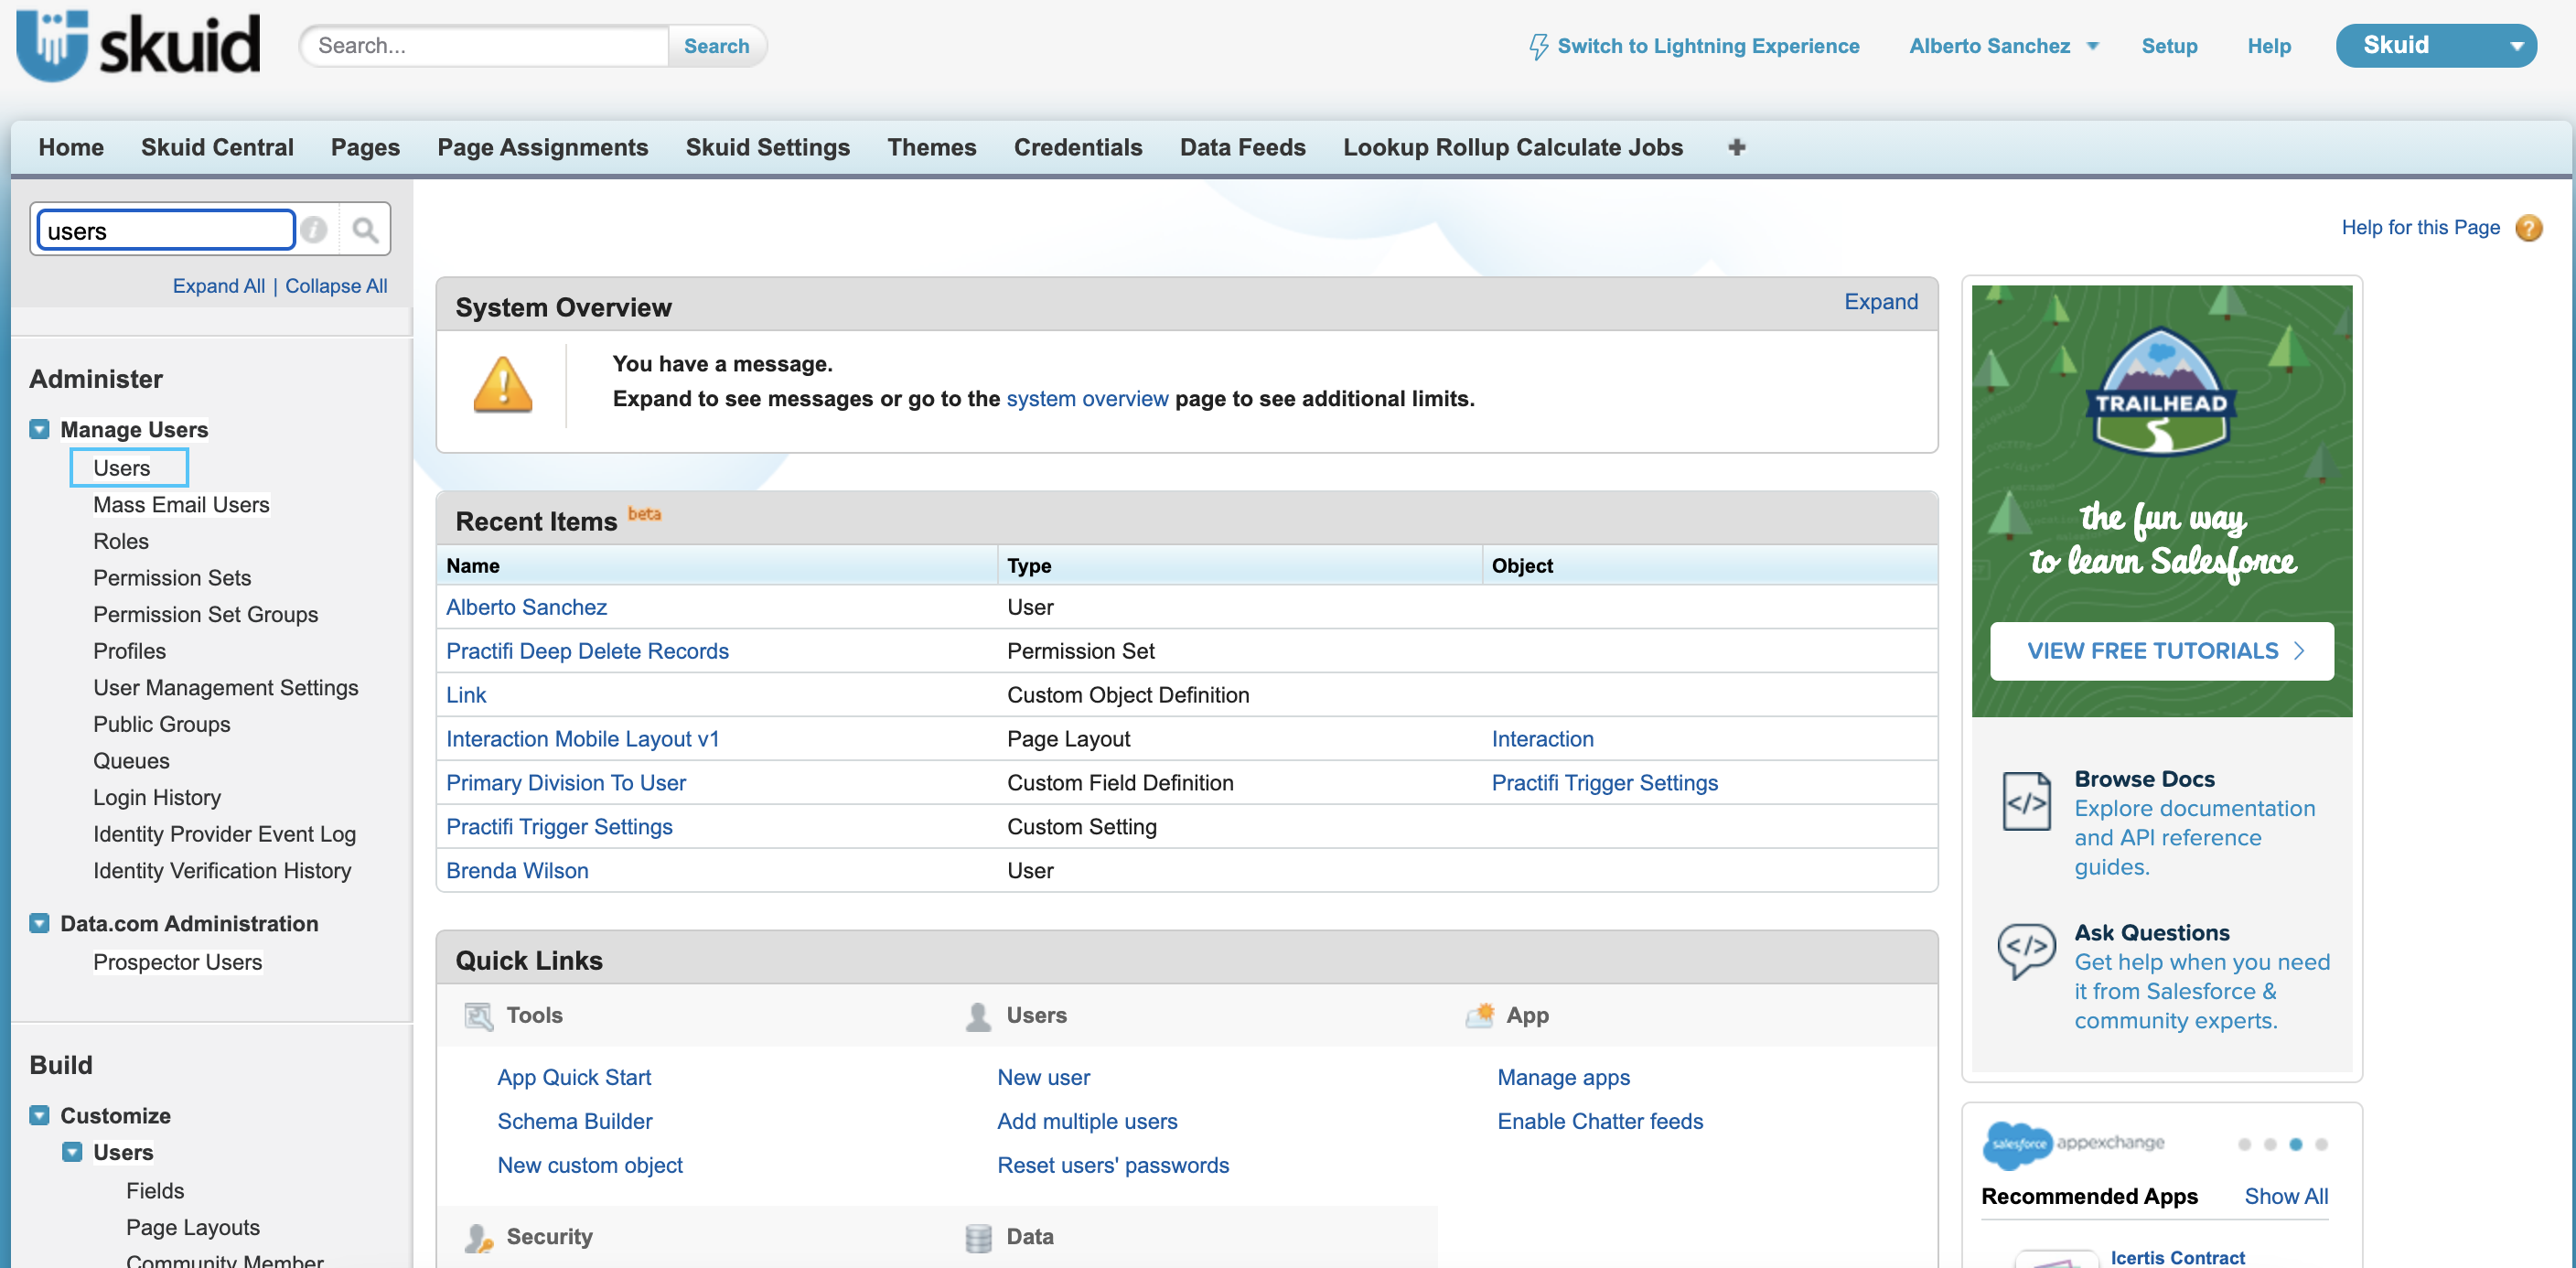2576x1268 pixels.
Task: Click the quick find magnifier icon
Action: [365, 230]
